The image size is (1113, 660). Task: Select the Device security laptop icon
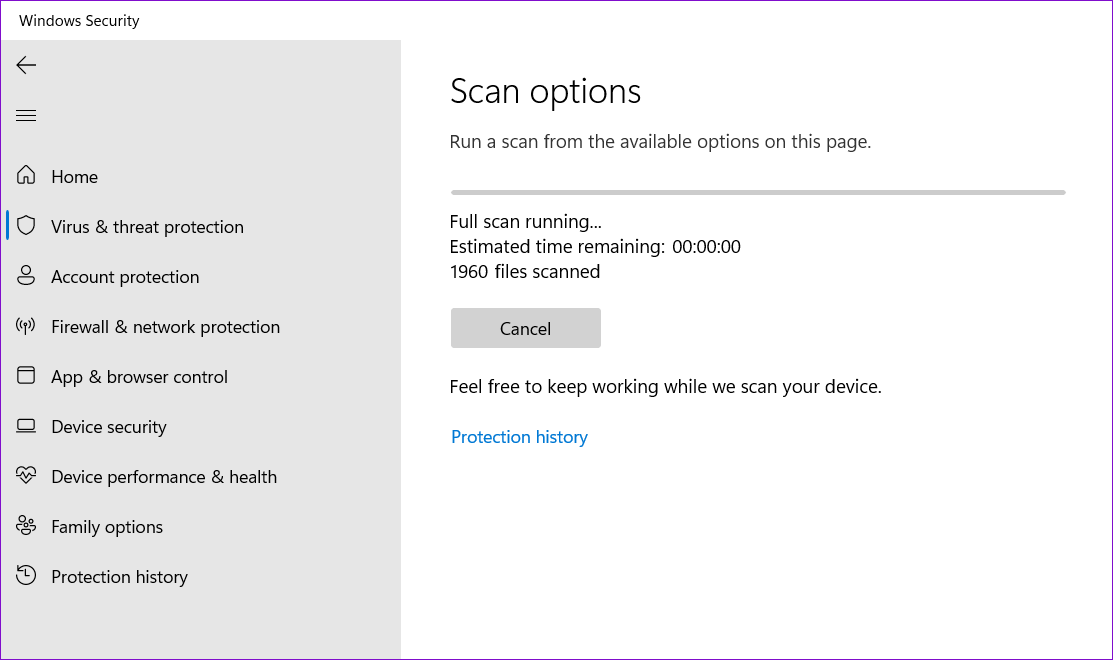click(x=26, y=426)
